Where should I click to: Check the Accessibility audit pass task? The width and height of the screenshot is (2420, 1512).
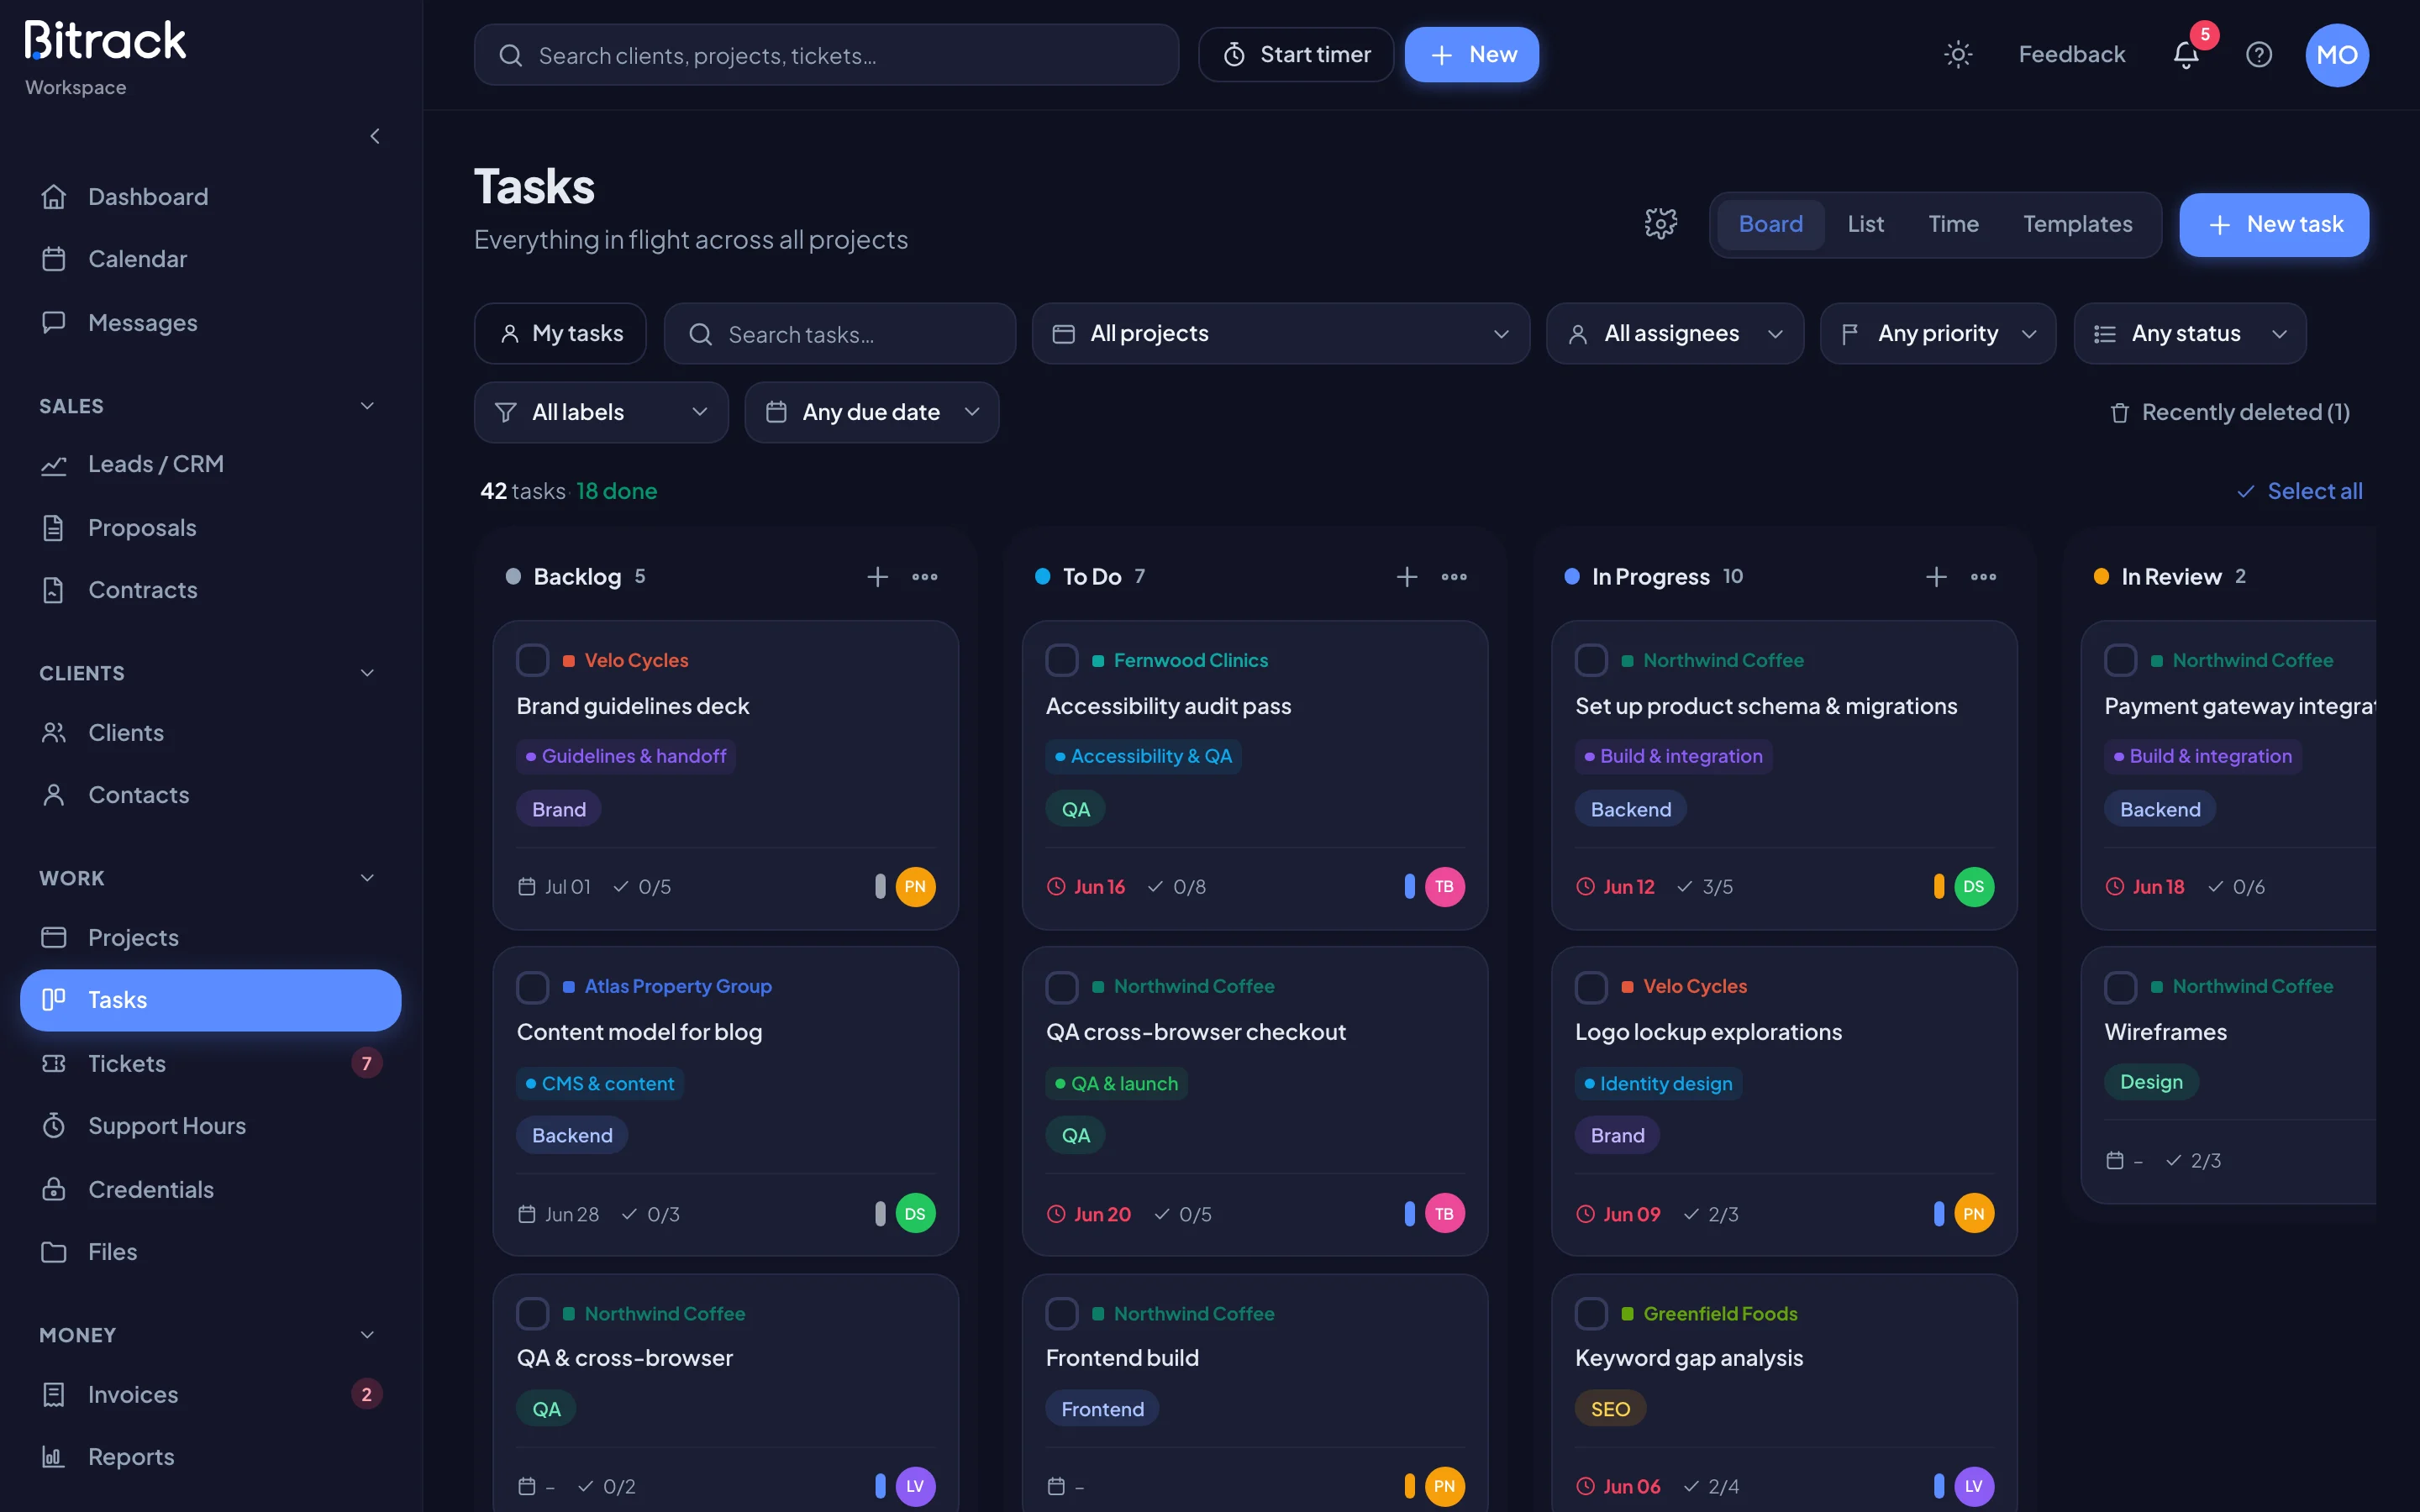click(x=1061, y=660)
